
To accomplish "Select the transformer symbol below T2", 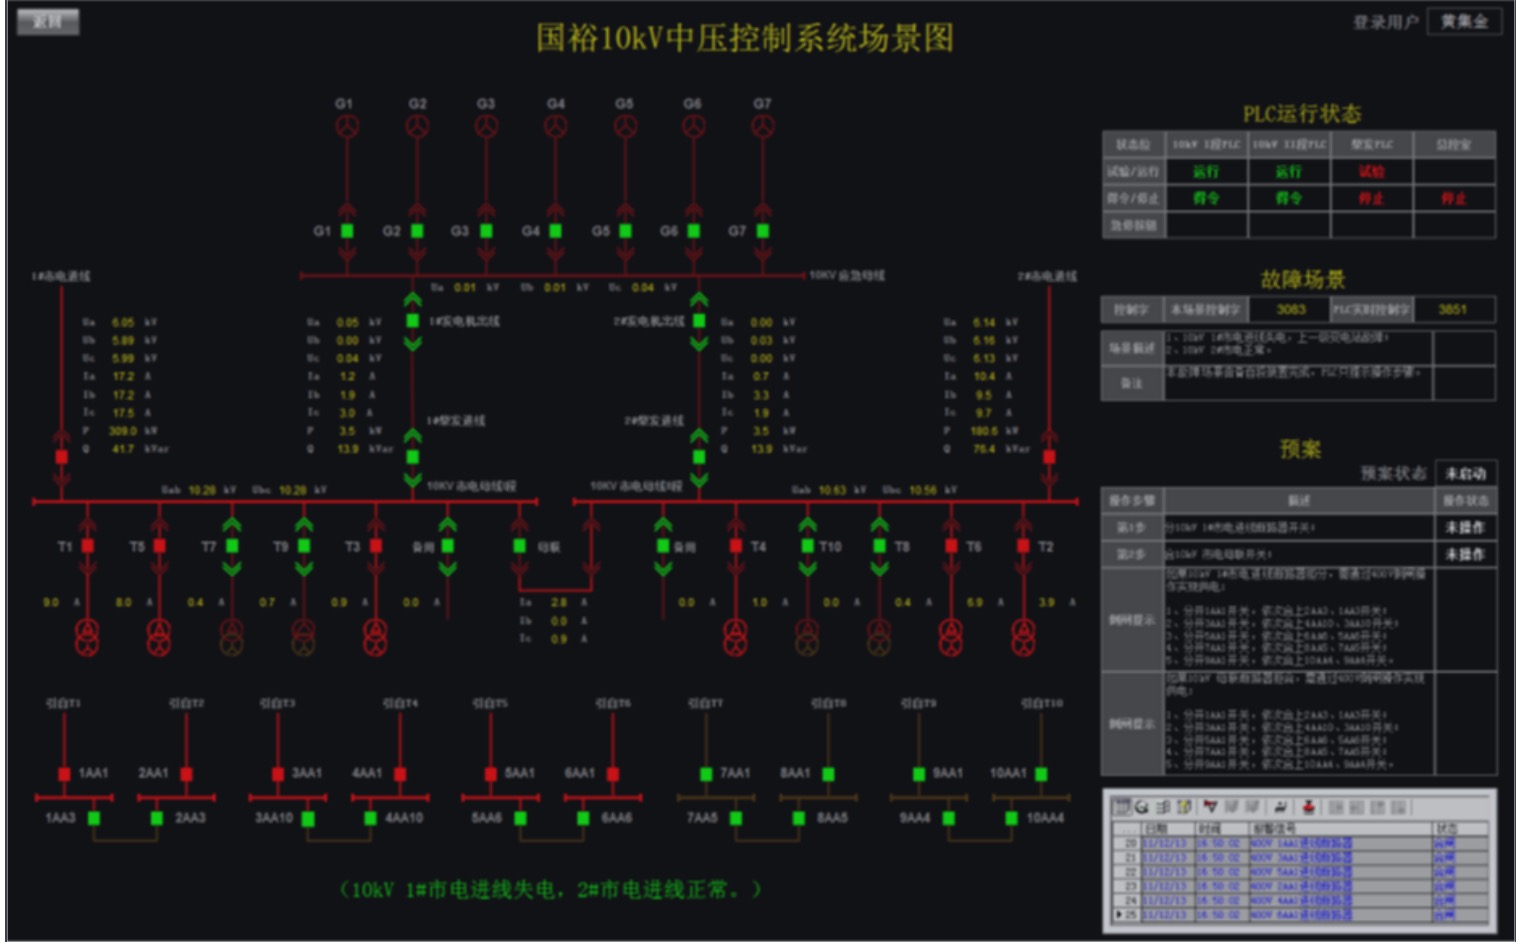I will (1023, 638).
